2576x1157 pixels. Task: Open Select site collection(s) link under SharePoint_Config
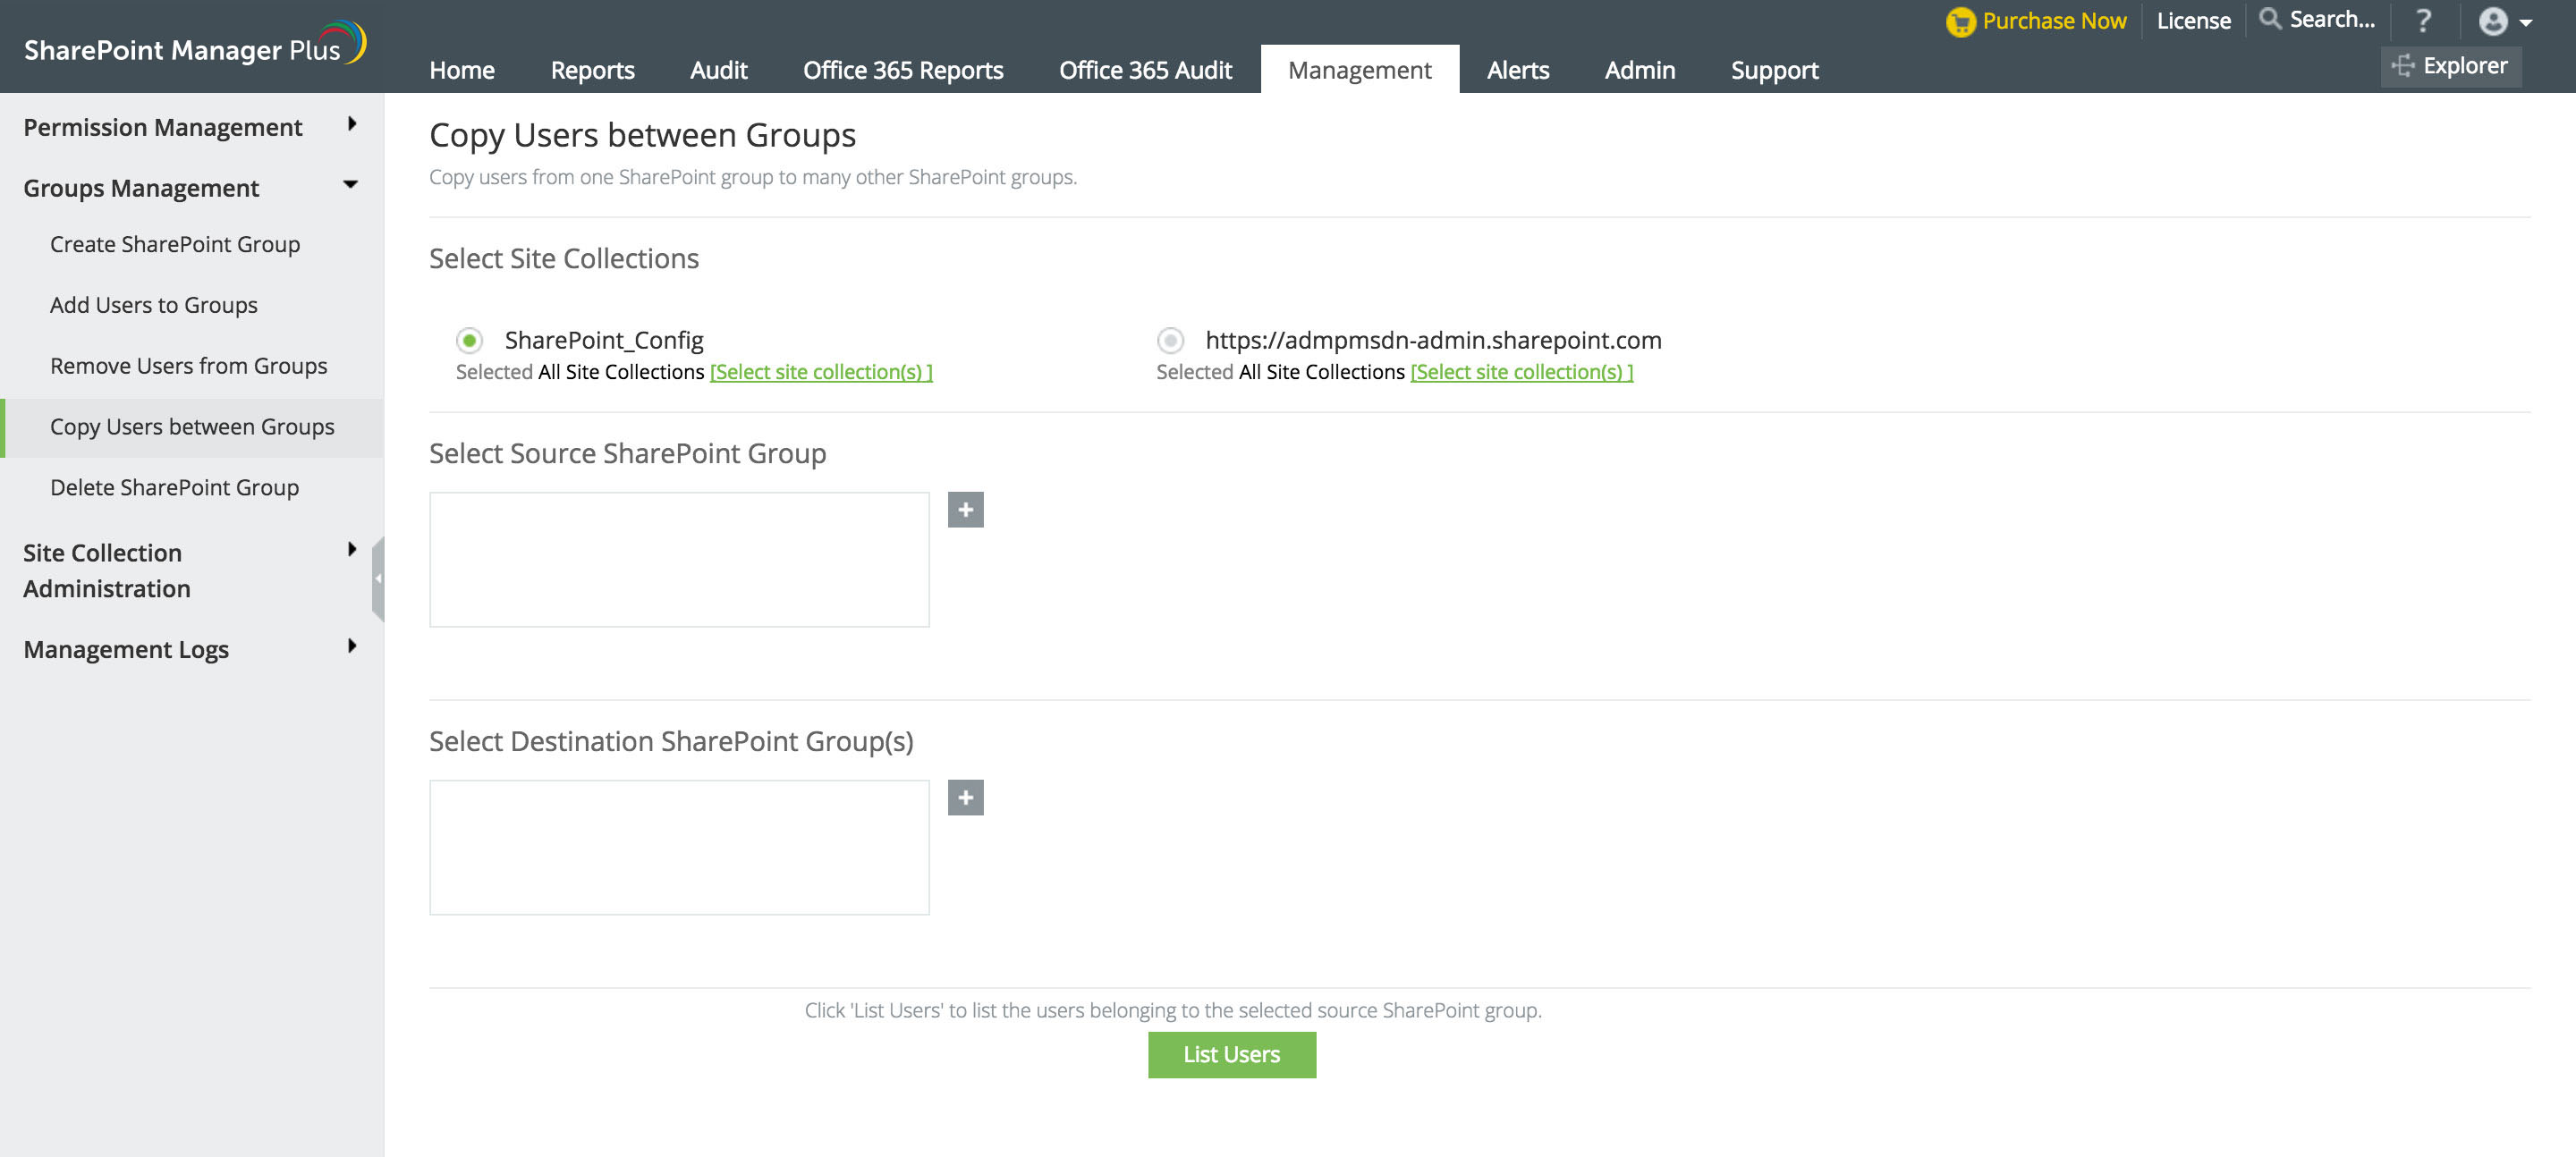tap(820, 372)
